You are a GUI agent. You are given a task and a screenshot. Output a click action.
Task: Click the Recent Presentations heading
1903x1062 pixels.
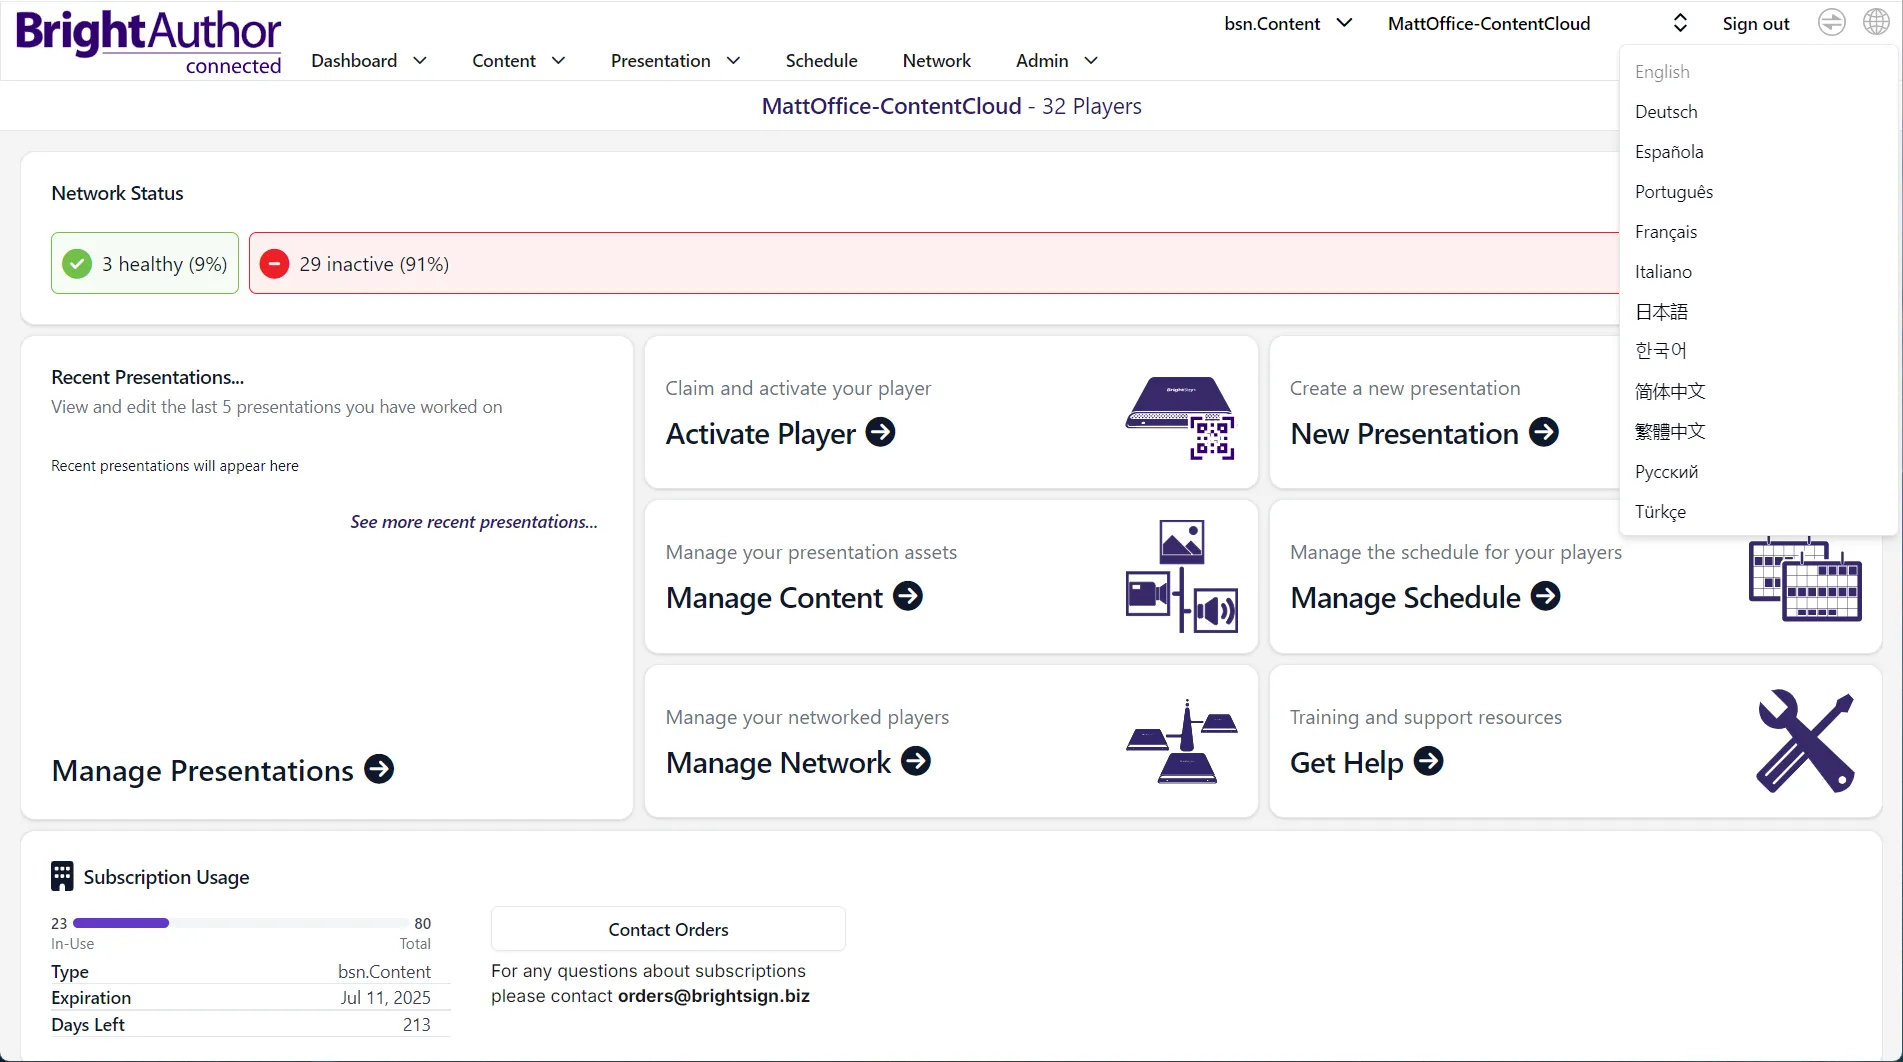pyautogui.click(x=148, y=377)
